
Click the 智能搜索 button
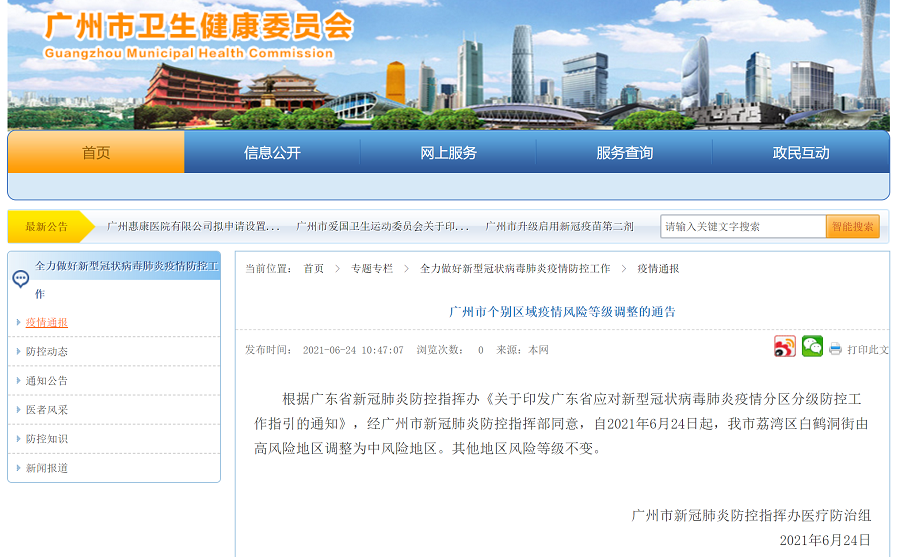click(x=852, y=227)
